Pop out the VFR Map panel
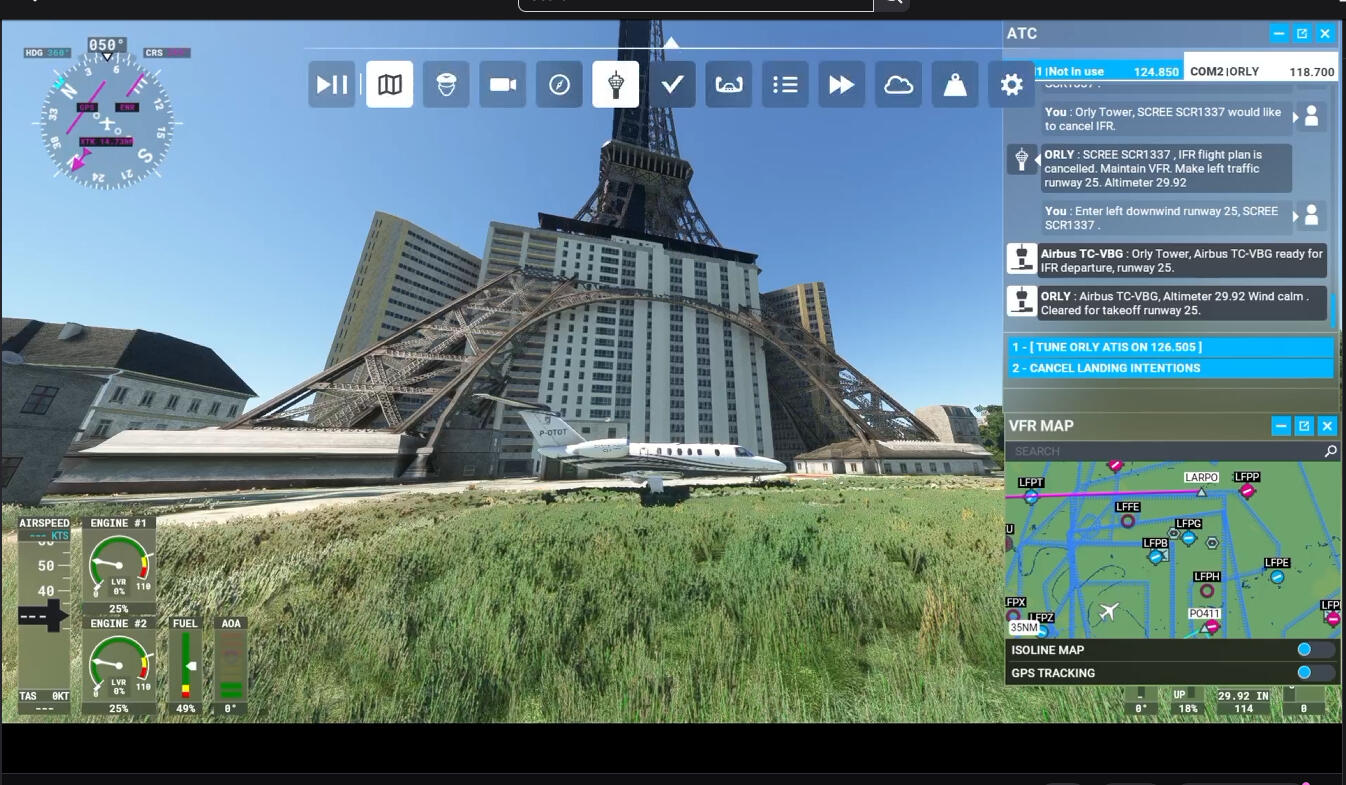Screen dimensions: 1346x785 point(1304,426)
